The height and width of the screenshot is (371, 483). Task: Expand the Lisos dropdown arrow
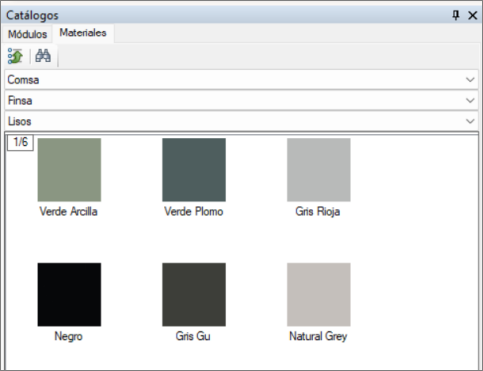pos(470,121)
